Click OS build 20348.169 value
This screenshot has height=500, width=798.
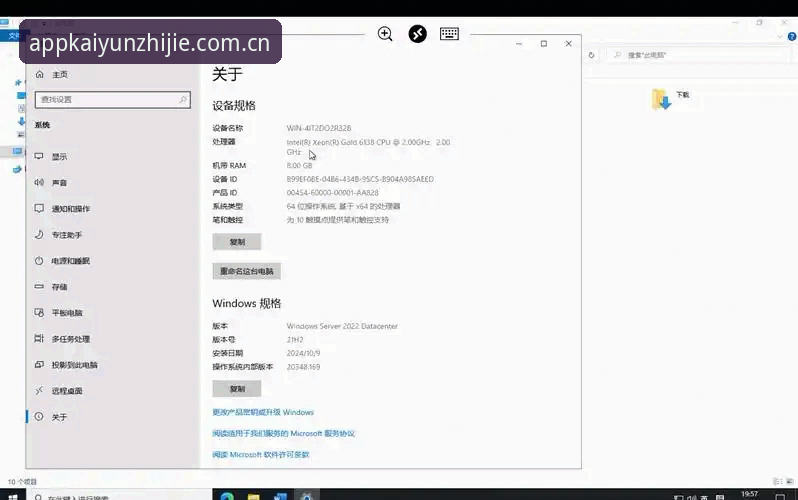(x=303, y=367)
